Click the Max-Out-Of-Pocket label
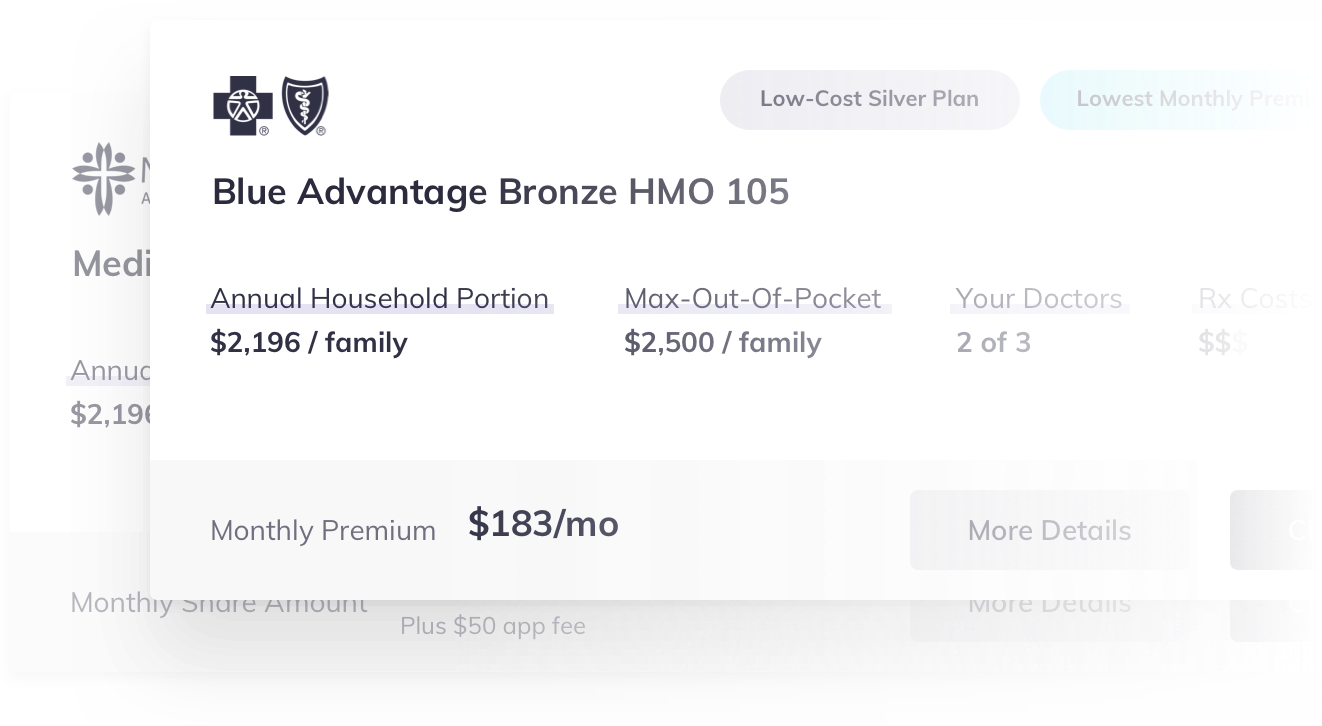Viewport: 1322px width, 726px height. click(753, 298)
